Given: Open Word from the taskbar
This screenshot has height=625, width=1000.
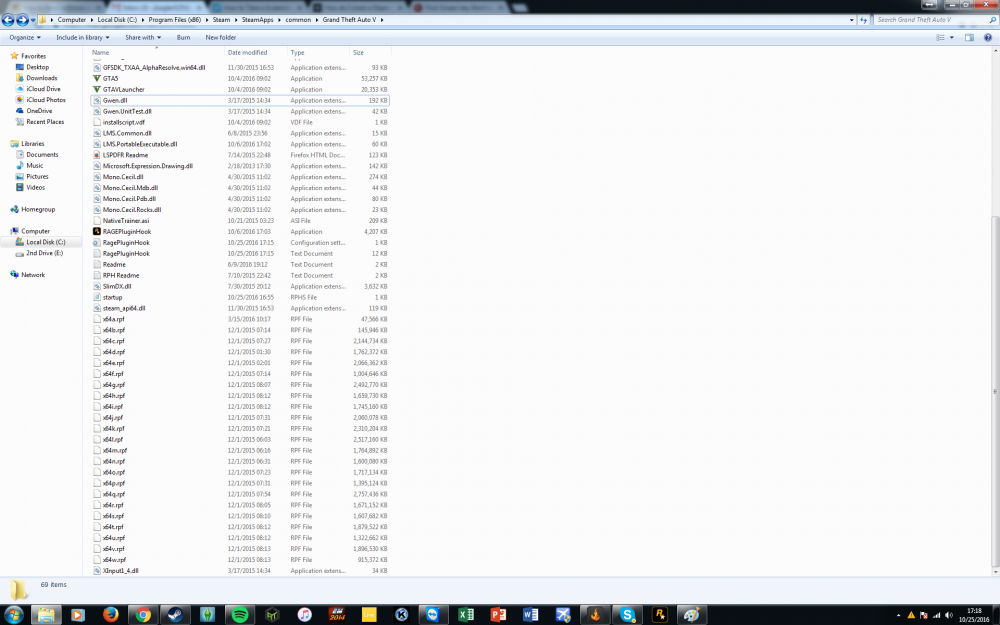Looking at the screenshot, I should pyautogui.click(x=531, y=615).
